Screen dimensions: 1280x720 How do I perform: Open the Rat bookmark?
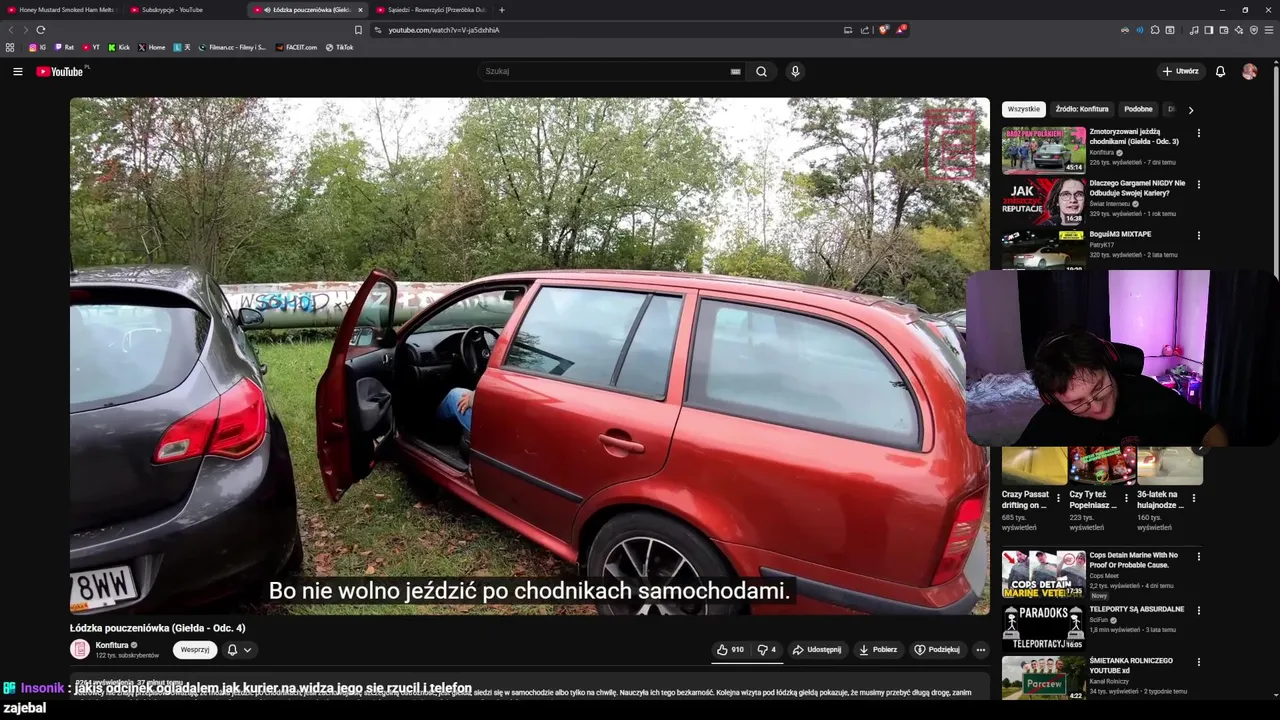click(x=64, y=47)
